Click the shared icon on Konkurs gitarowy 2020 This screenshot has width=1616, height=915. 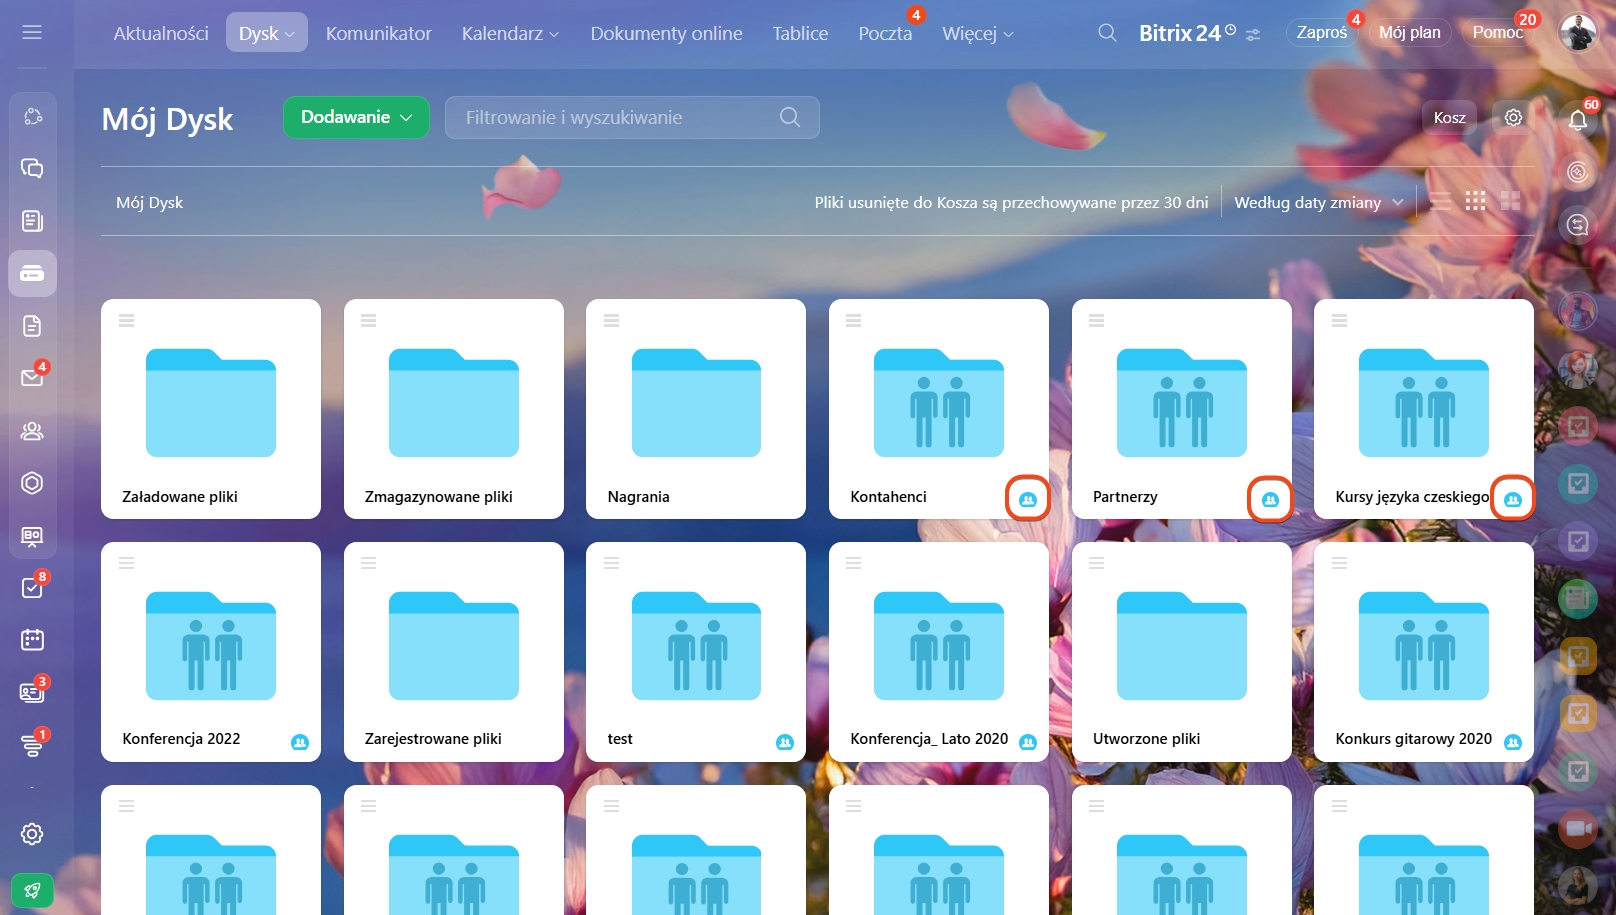tap(1513, 742)
